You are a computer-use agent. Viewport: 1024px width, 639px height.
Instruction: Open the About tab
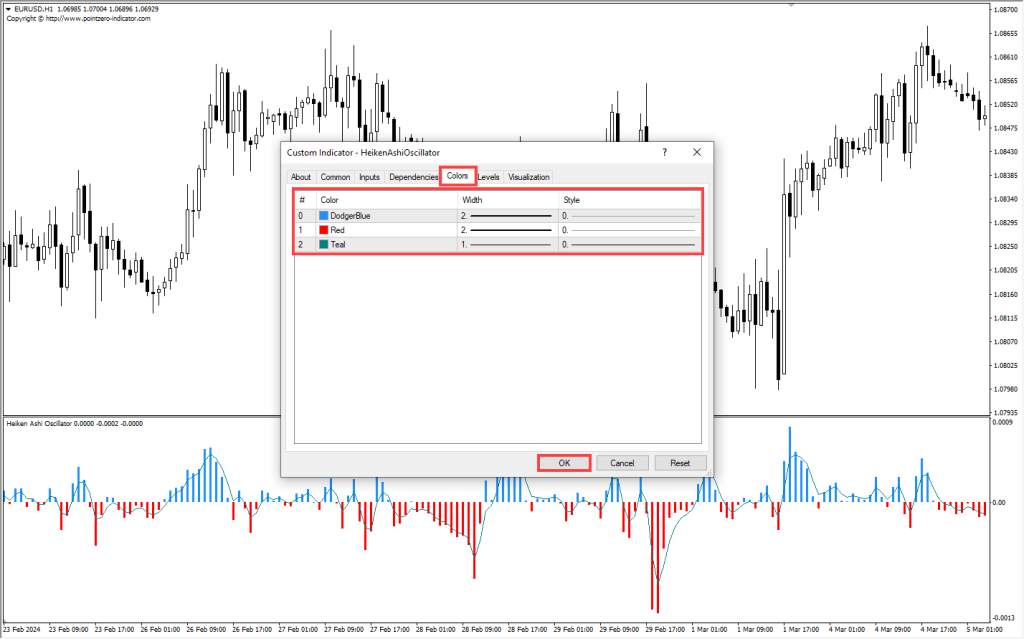300,177
